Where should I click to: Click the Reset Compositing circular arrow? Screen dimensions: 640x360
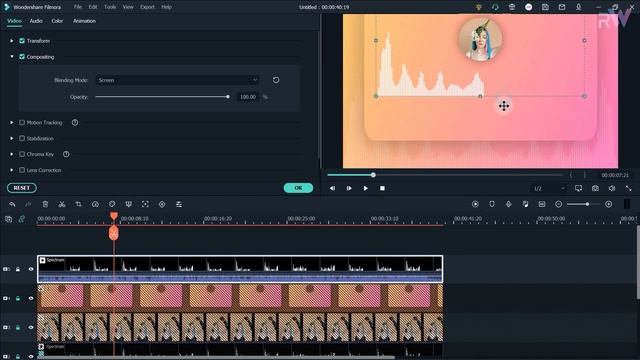click(276, 80)
